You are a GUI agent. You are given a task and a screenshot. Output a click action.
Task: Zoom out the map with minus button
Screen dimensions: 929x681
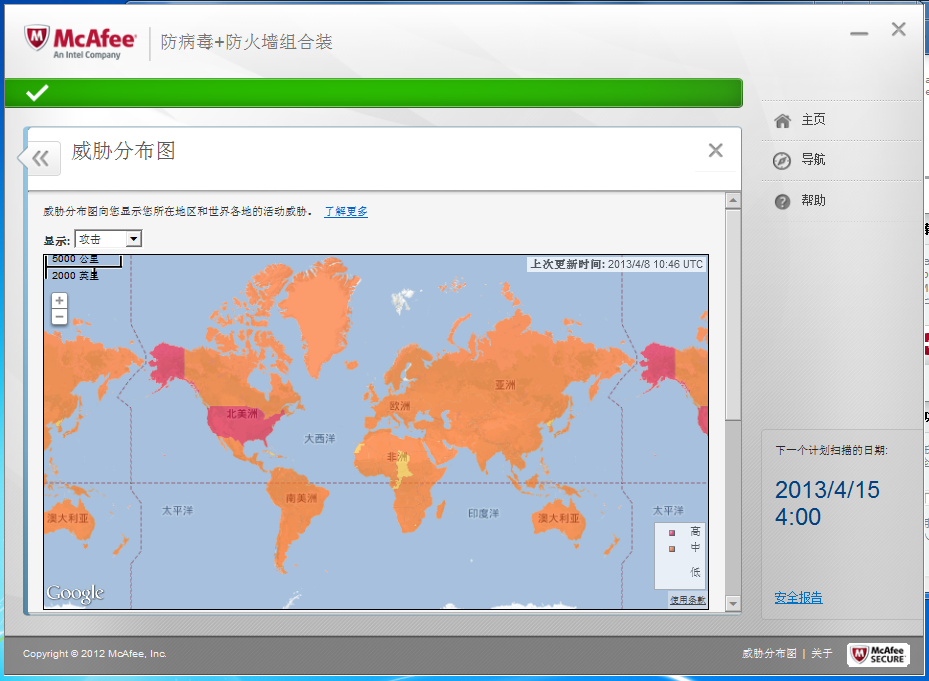(60, 316)
